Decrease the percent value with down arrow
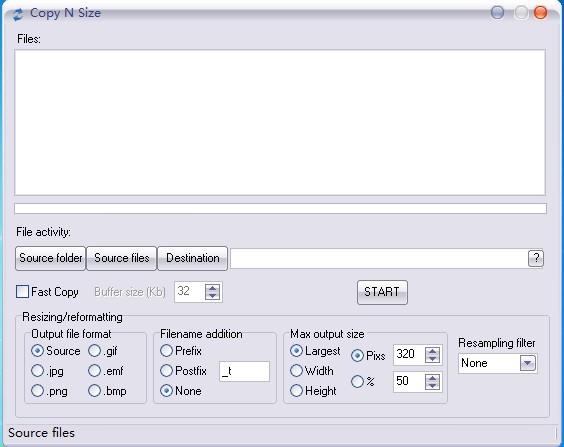The image size is (564, 447). pos(432,386)
